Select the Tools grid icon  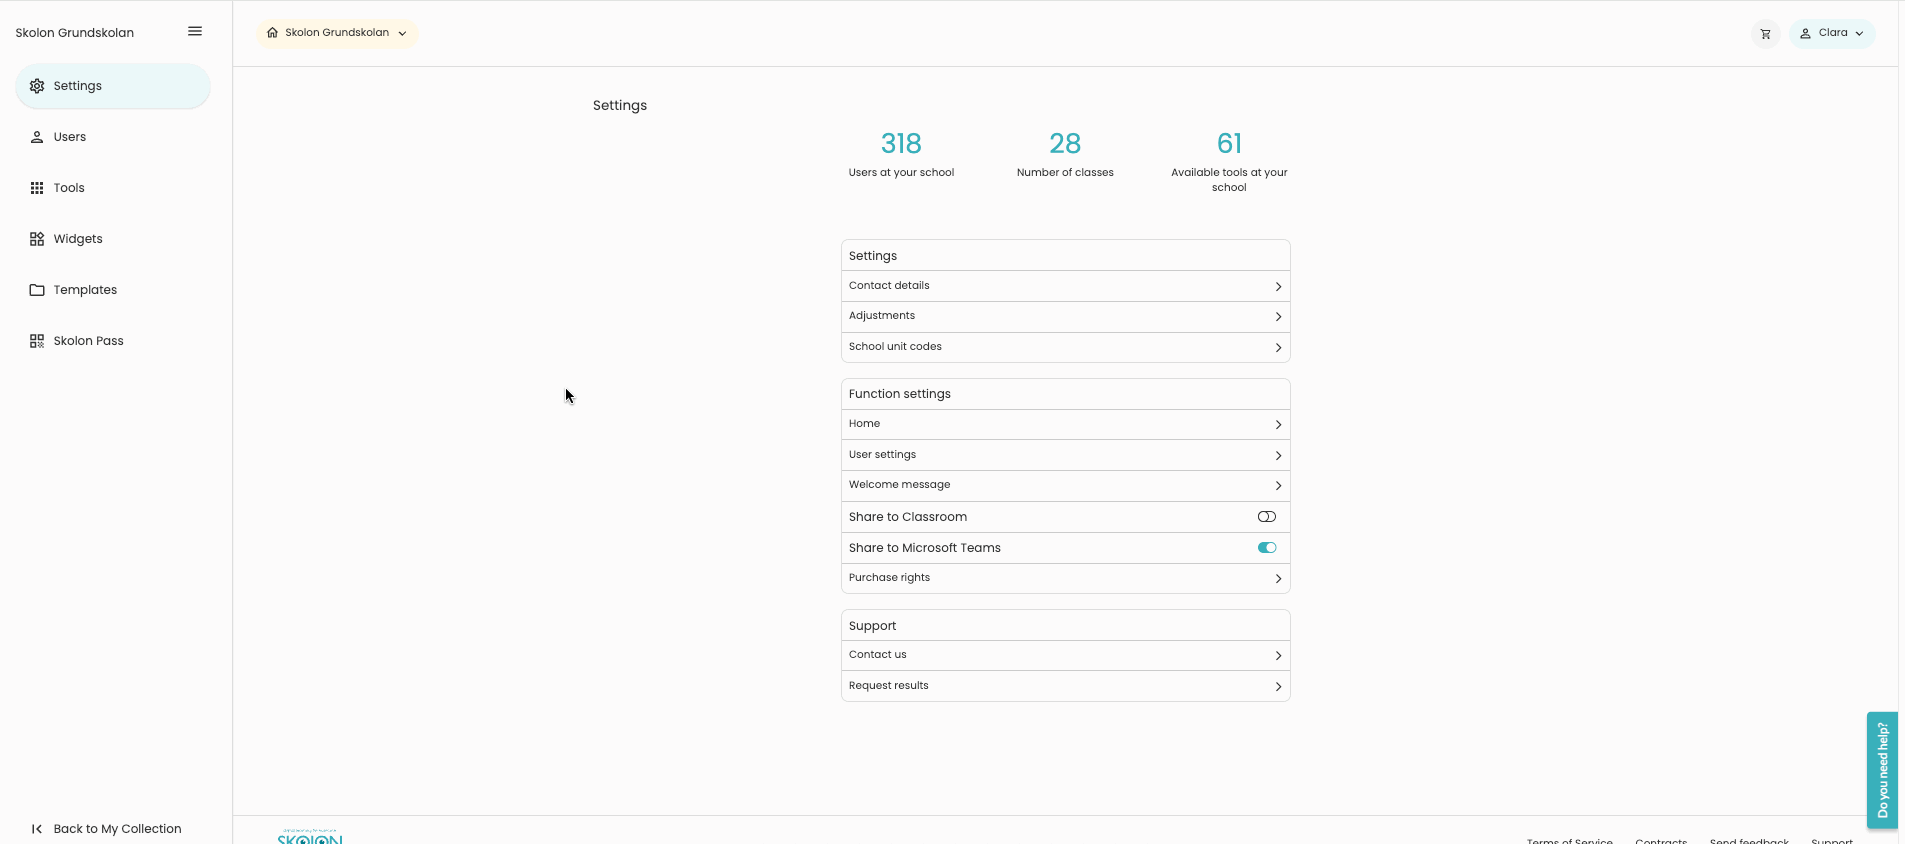click(x=36, y=187)
